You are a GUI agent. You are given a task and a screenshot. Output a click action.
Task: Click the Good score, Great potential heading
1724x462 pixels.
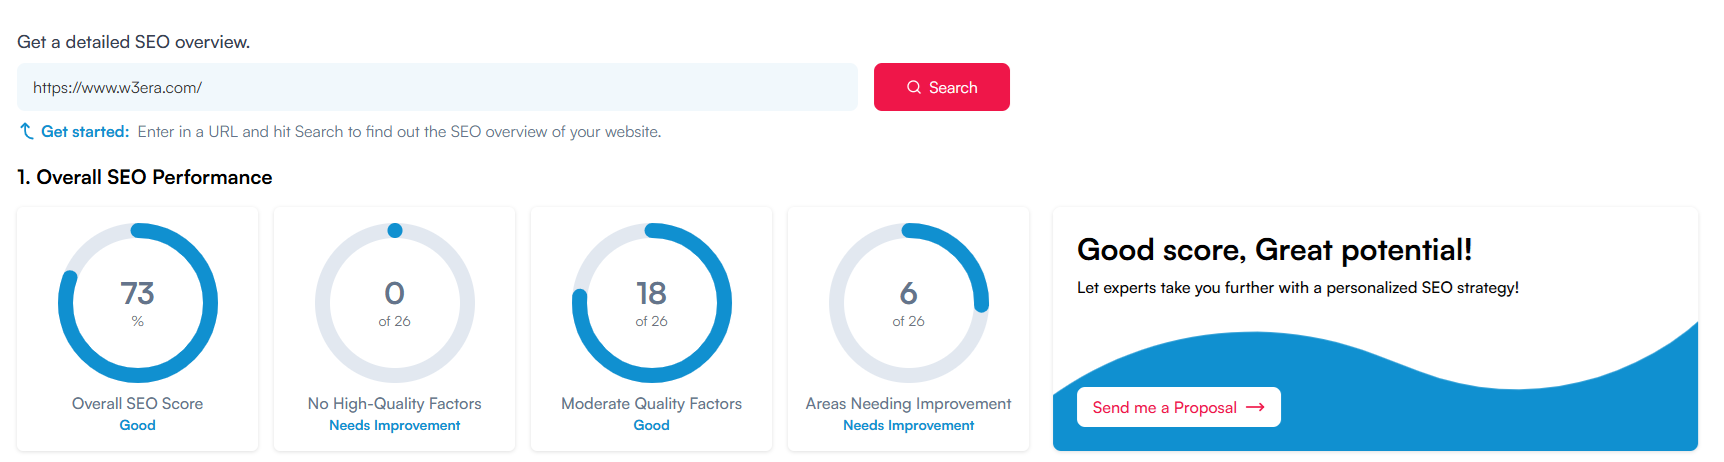[1274, 250]
